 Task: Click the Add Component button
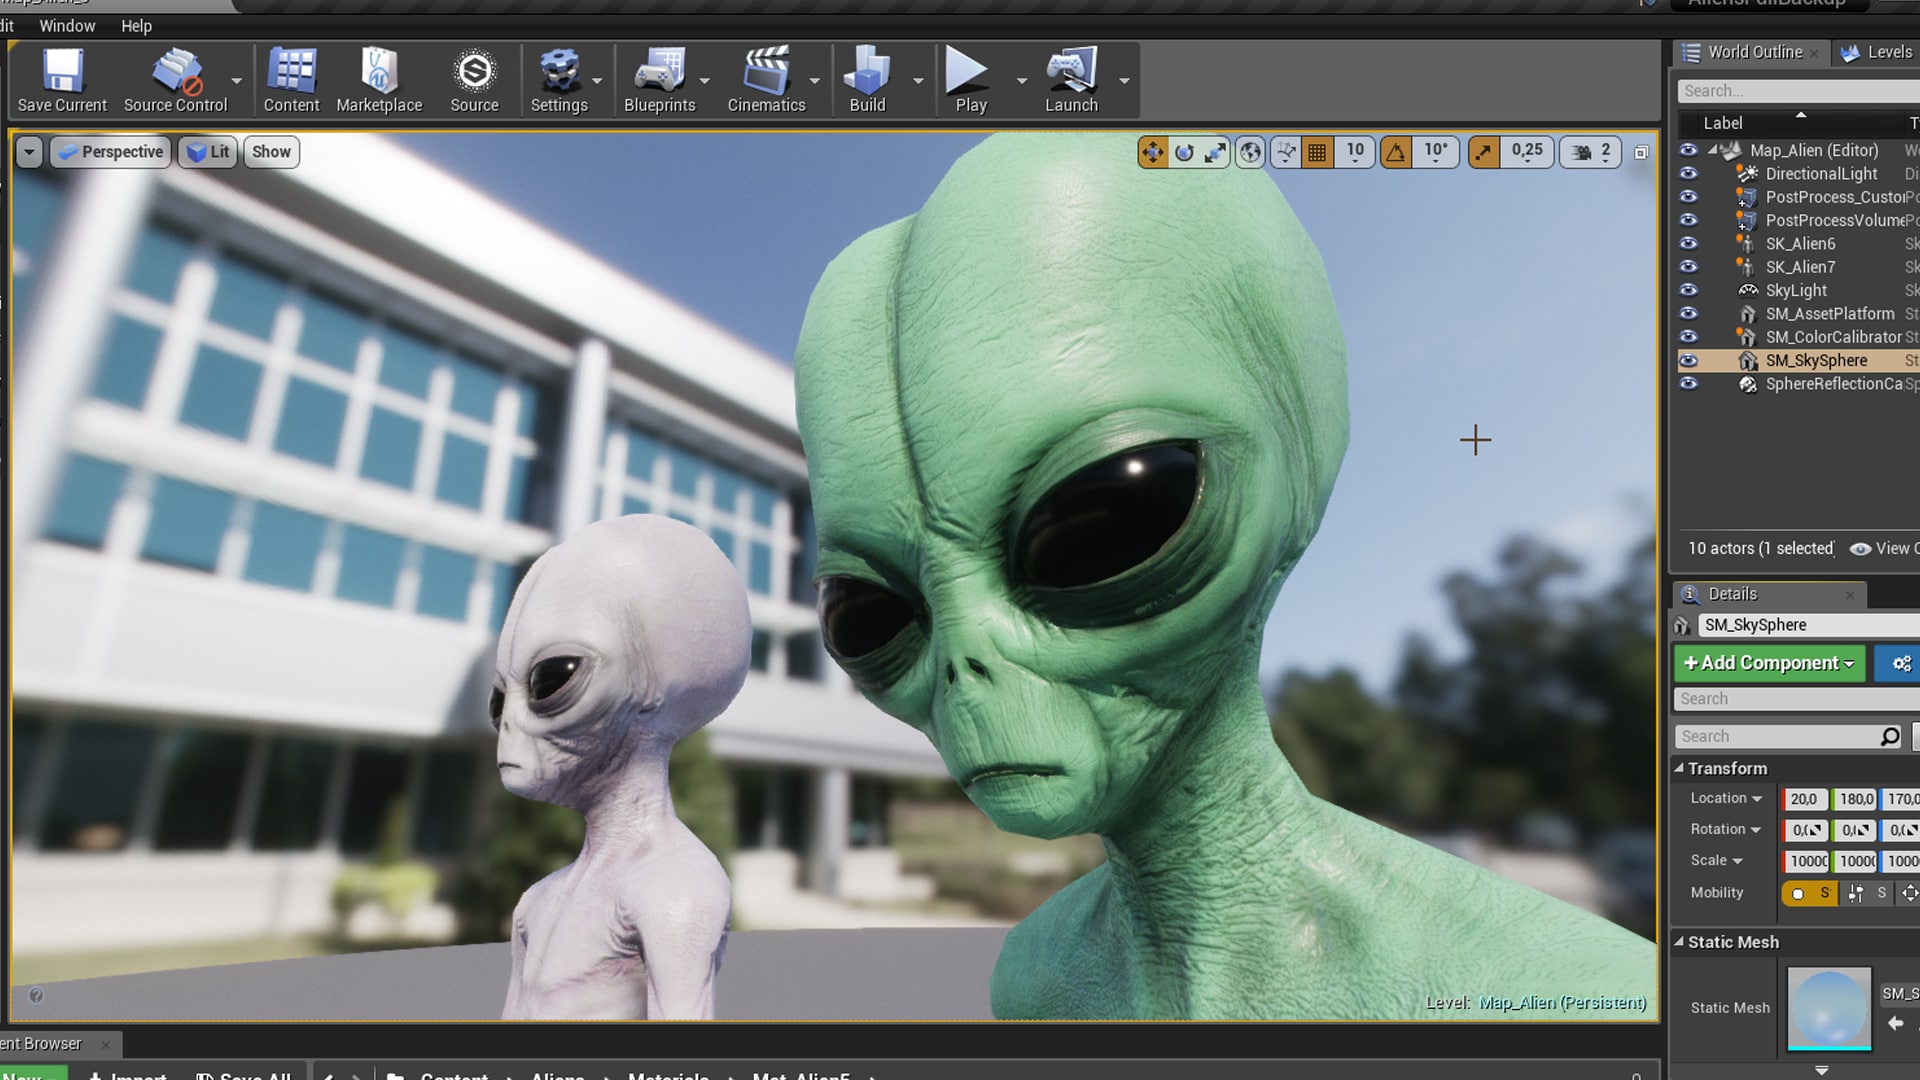(1769, 663)
